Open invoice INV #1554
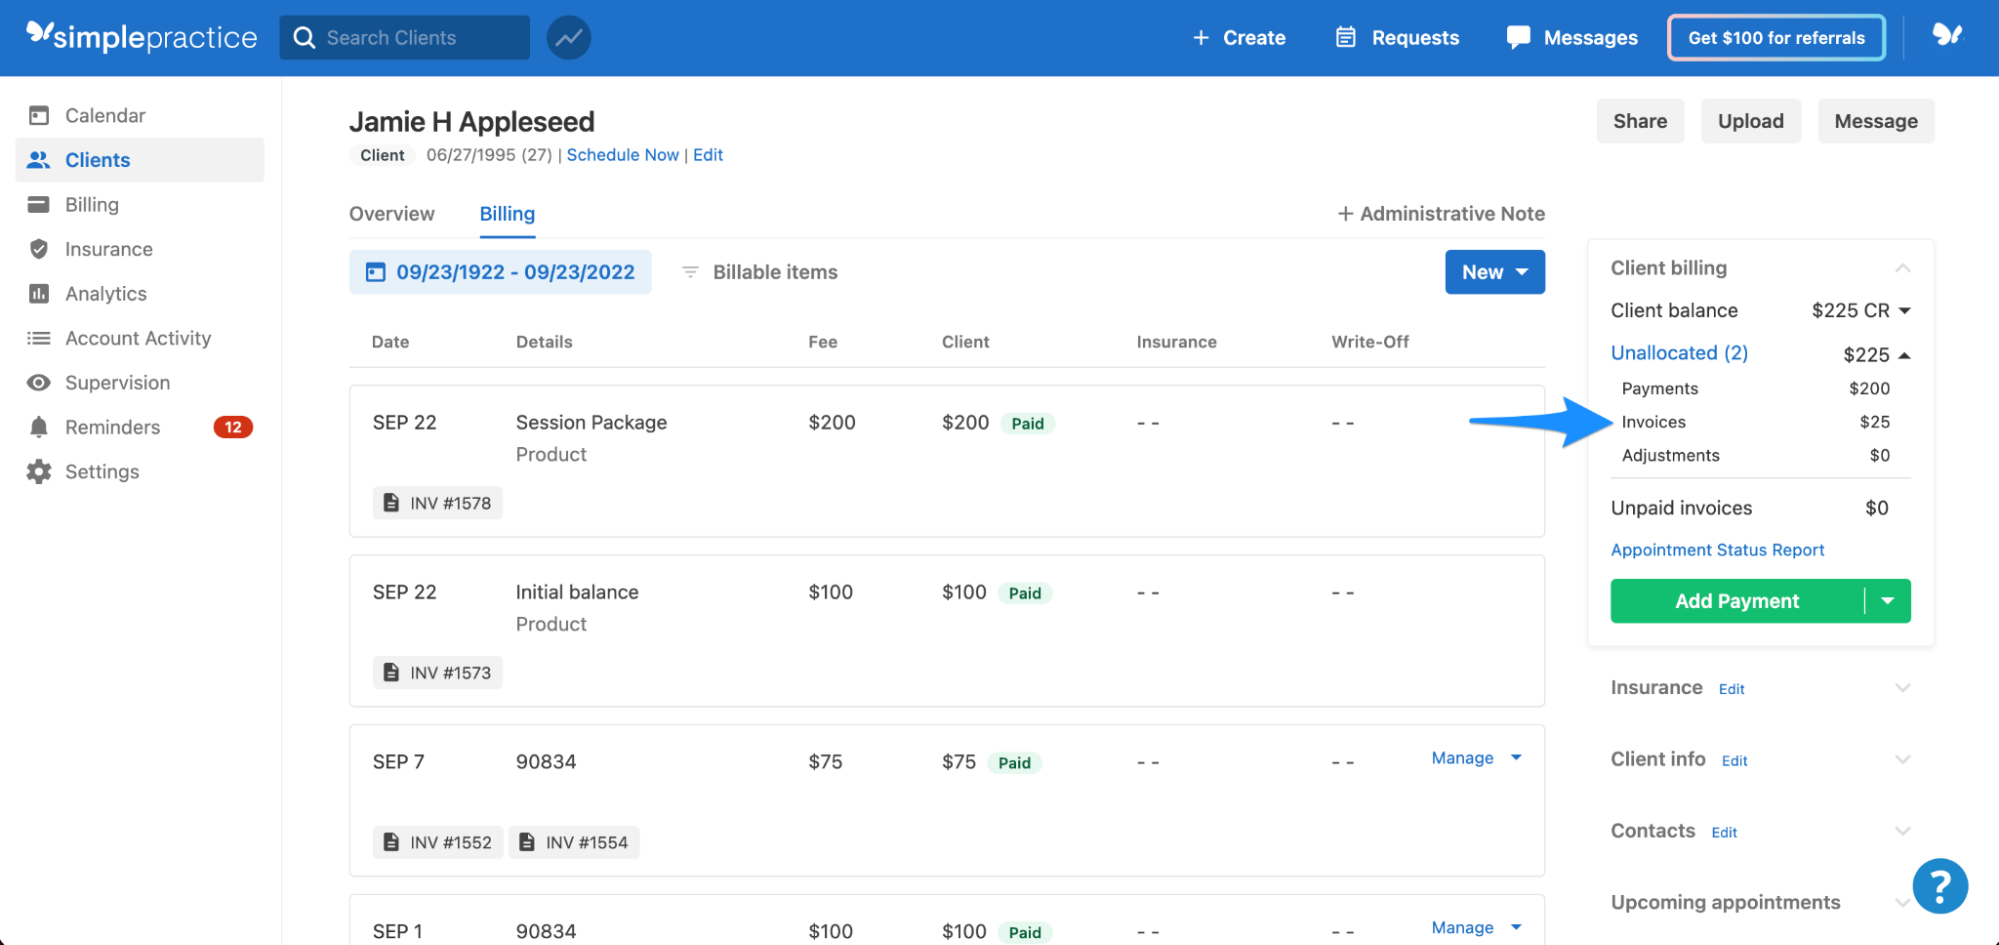The height and width of the screenshot is (945, 1999). pyautogui.click(x=574, y=842)
